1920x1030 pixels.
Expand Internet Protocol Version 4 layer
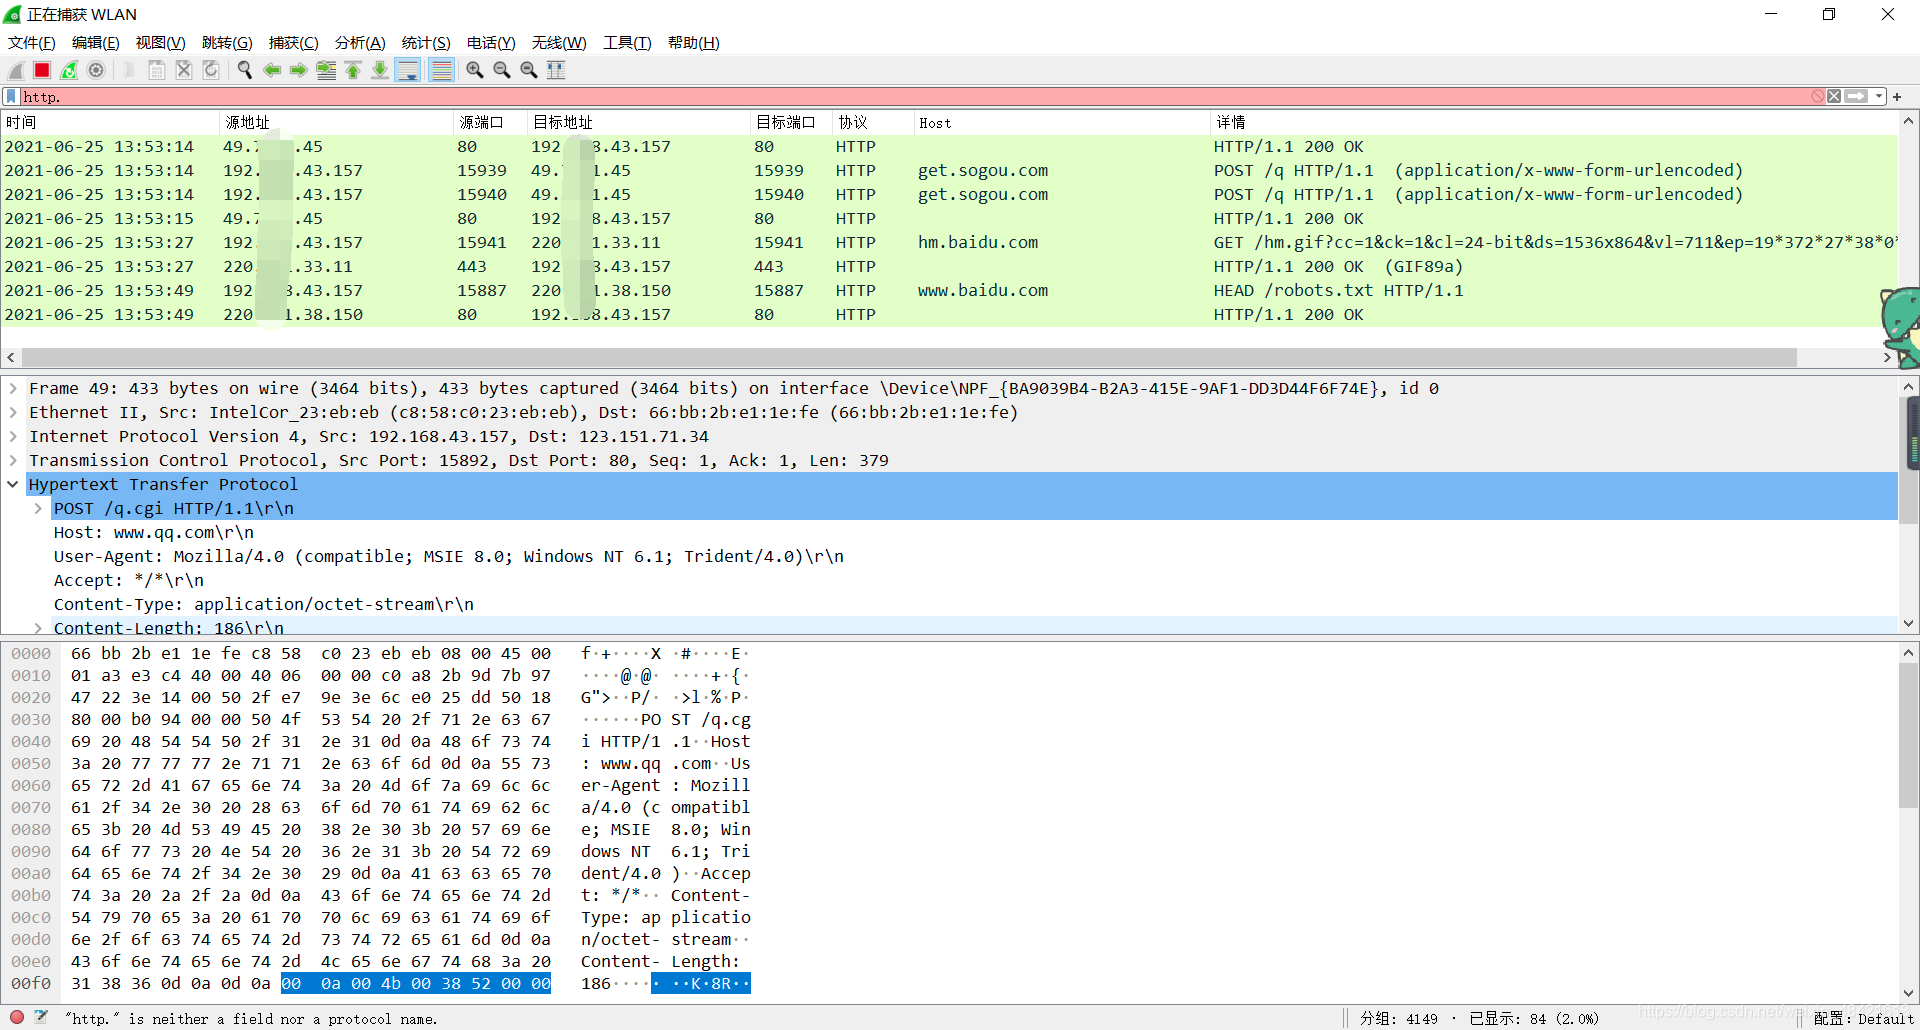tap(13, 436)
